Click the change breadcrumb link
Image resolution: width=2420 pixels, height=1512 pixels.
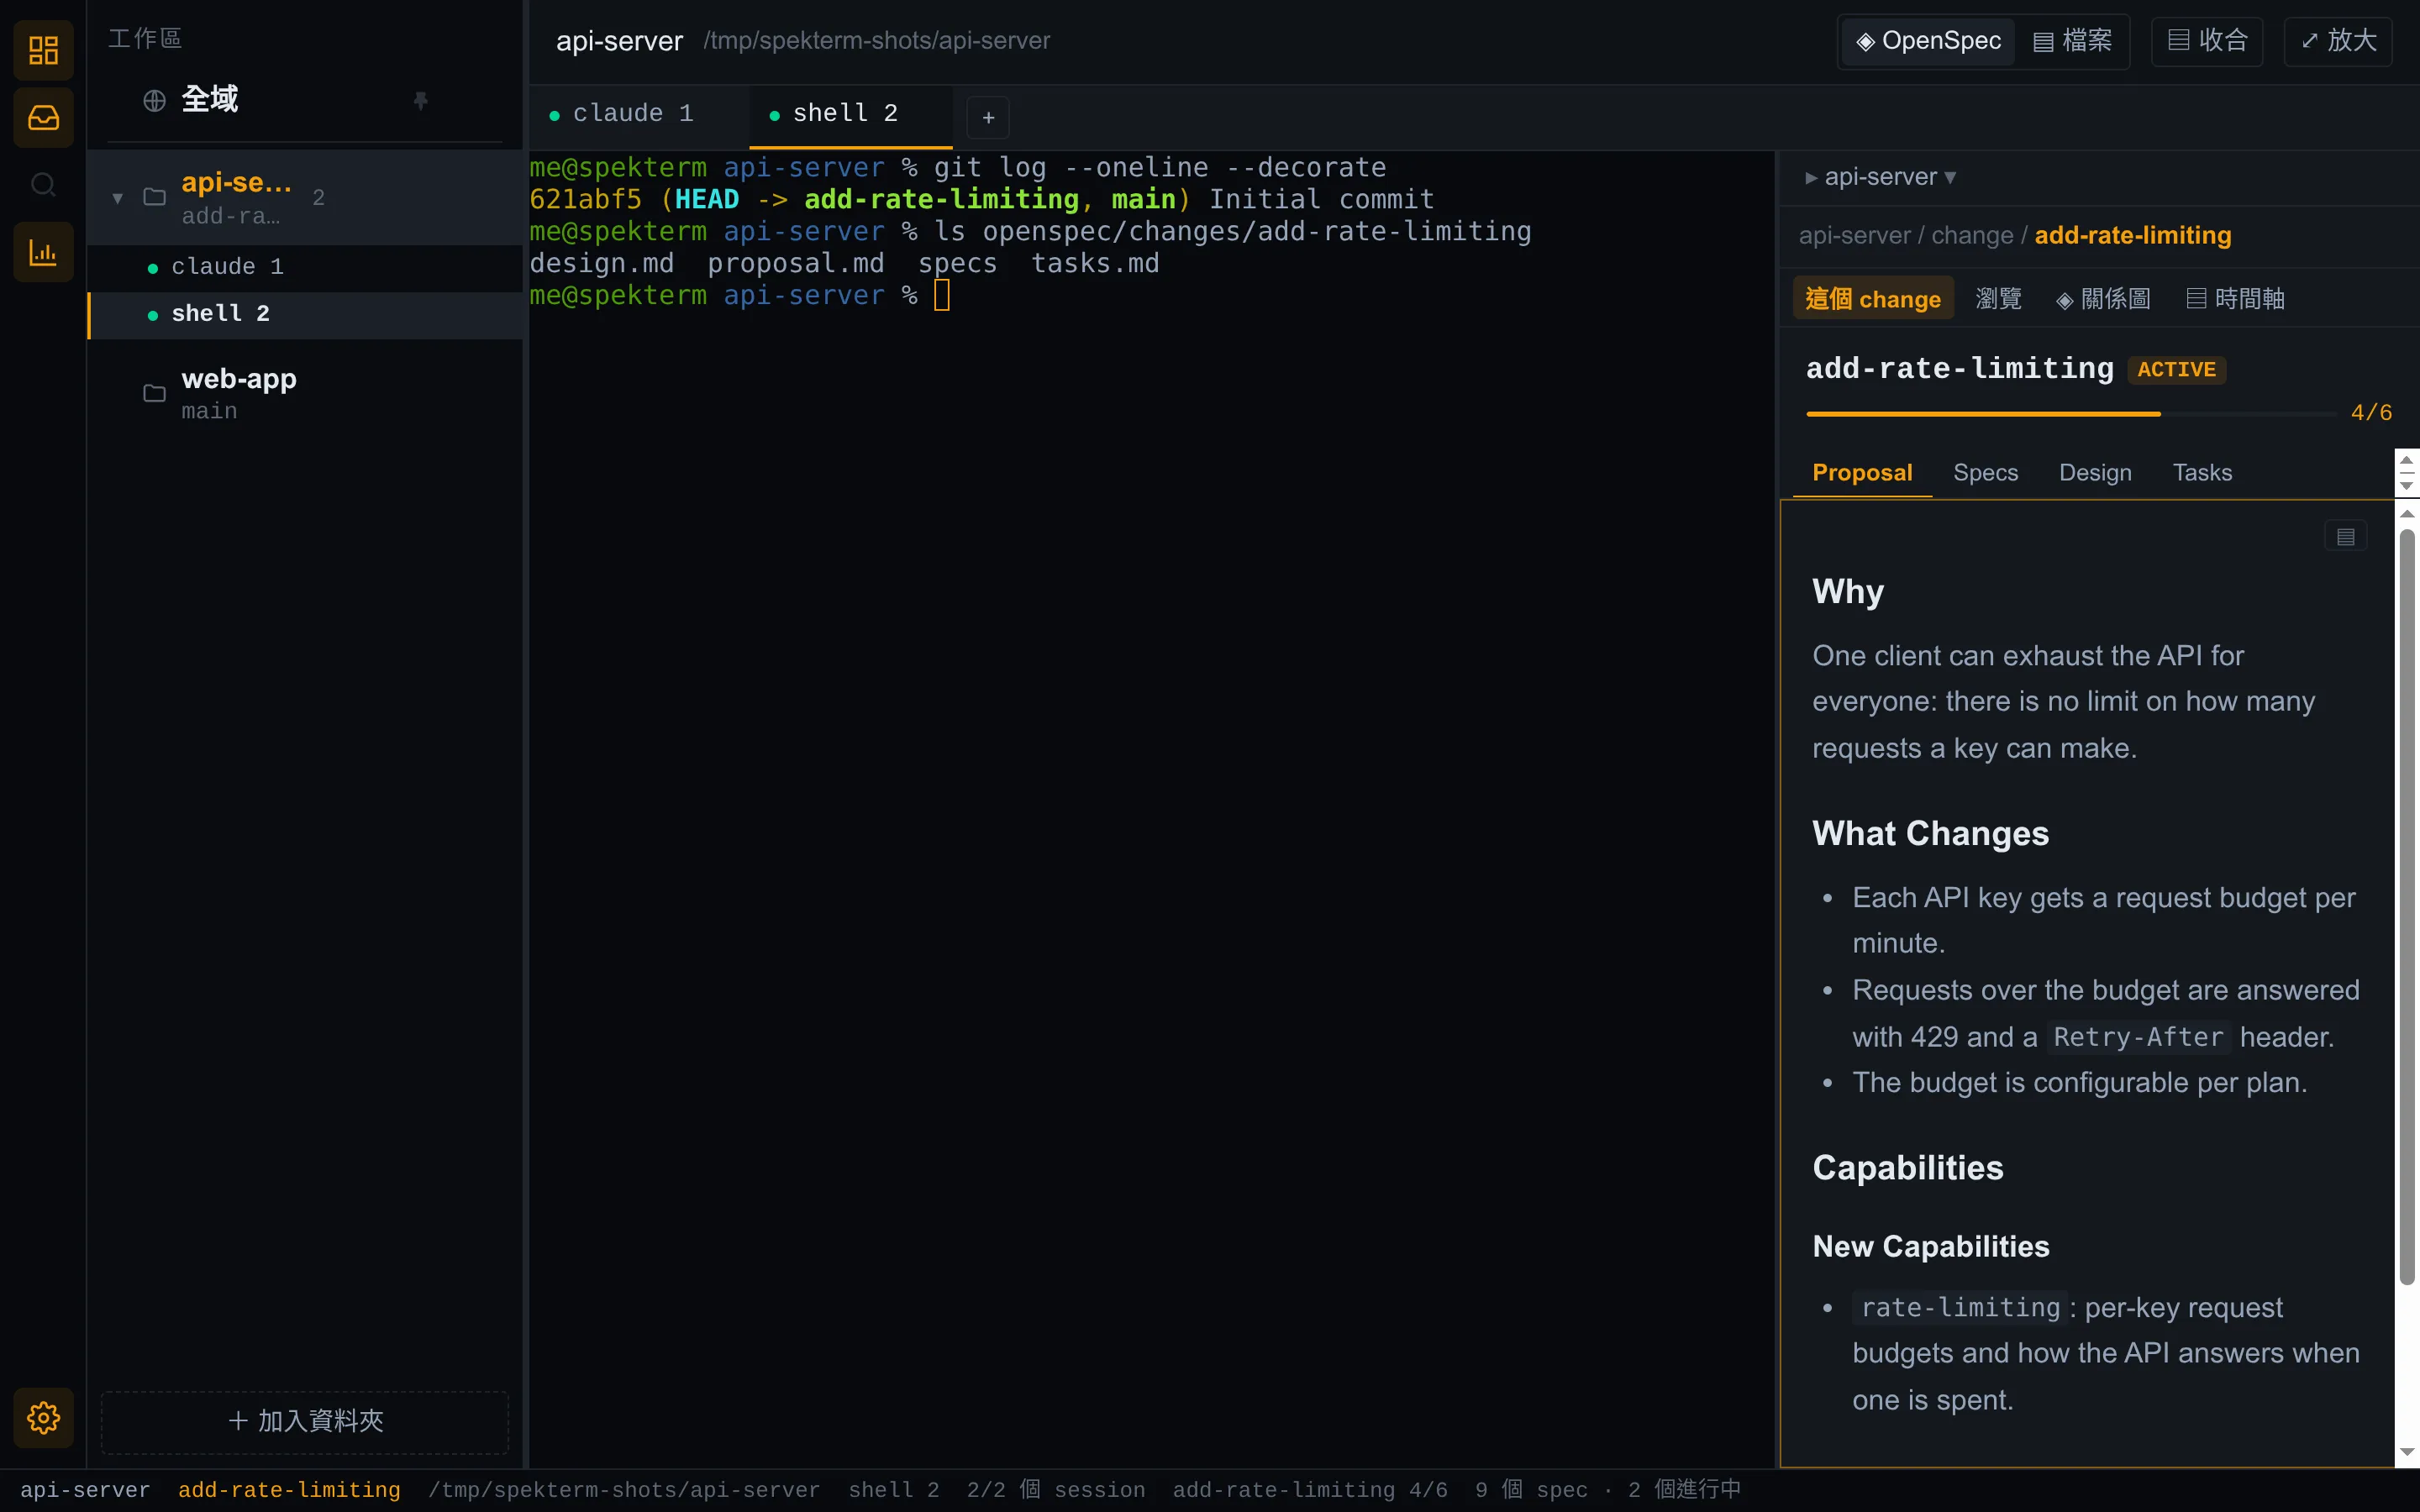[1972, 236]
